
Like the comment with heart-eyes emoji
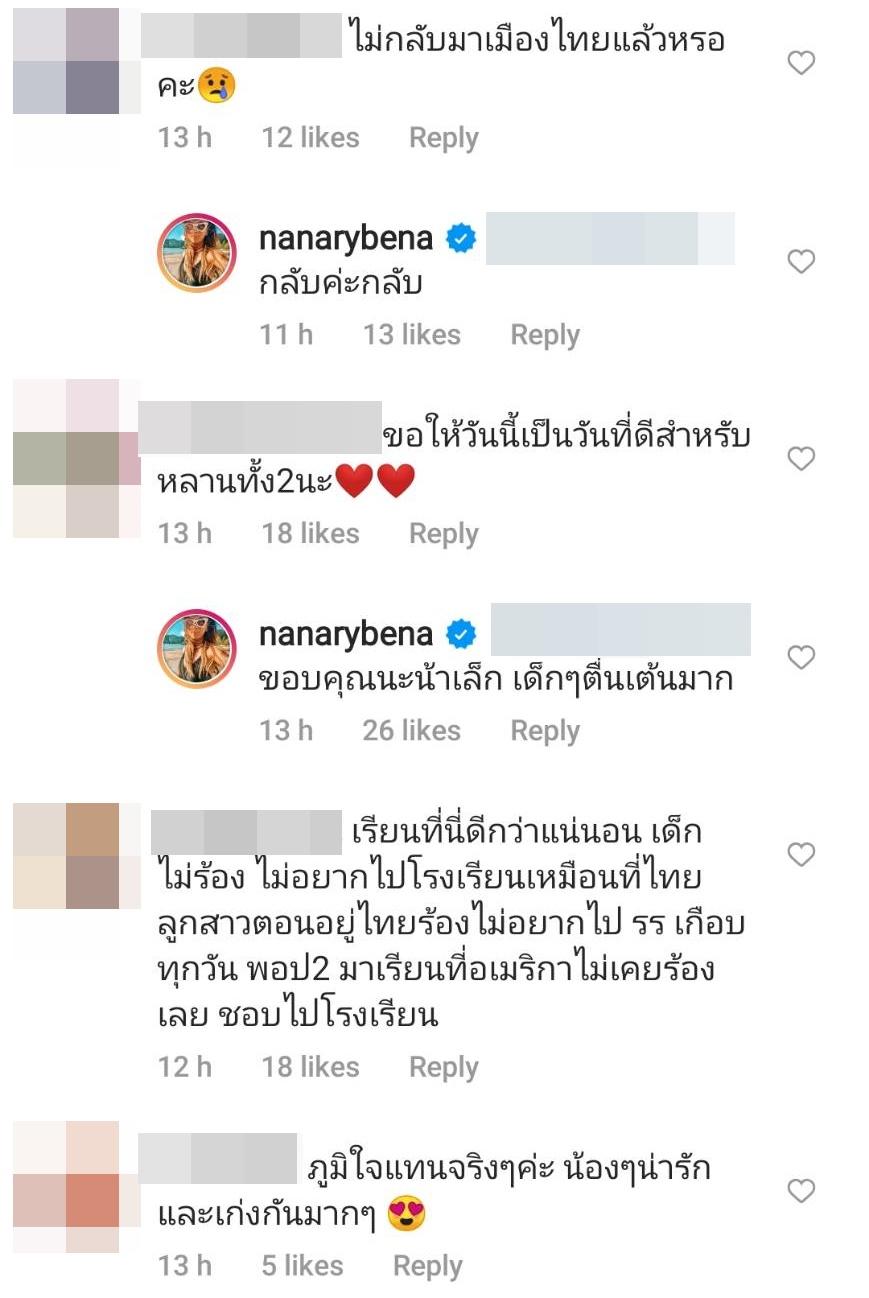point(801,1191)
